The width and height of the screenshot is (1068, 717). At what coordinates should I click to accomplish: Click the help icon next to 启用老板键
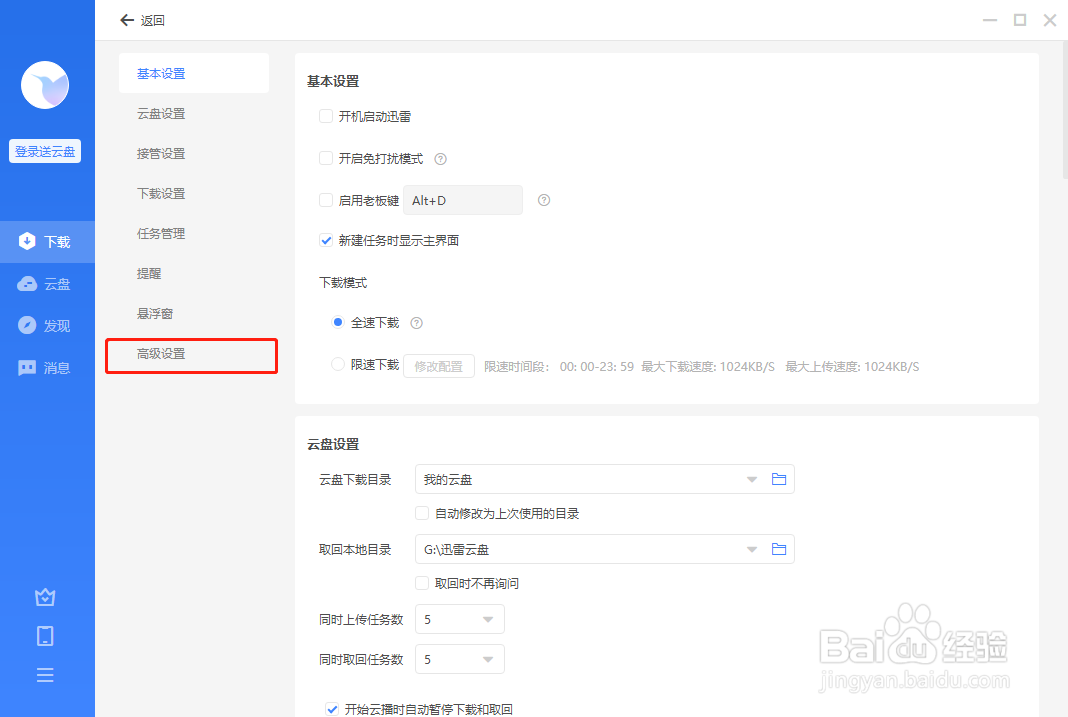click(543, 200)
